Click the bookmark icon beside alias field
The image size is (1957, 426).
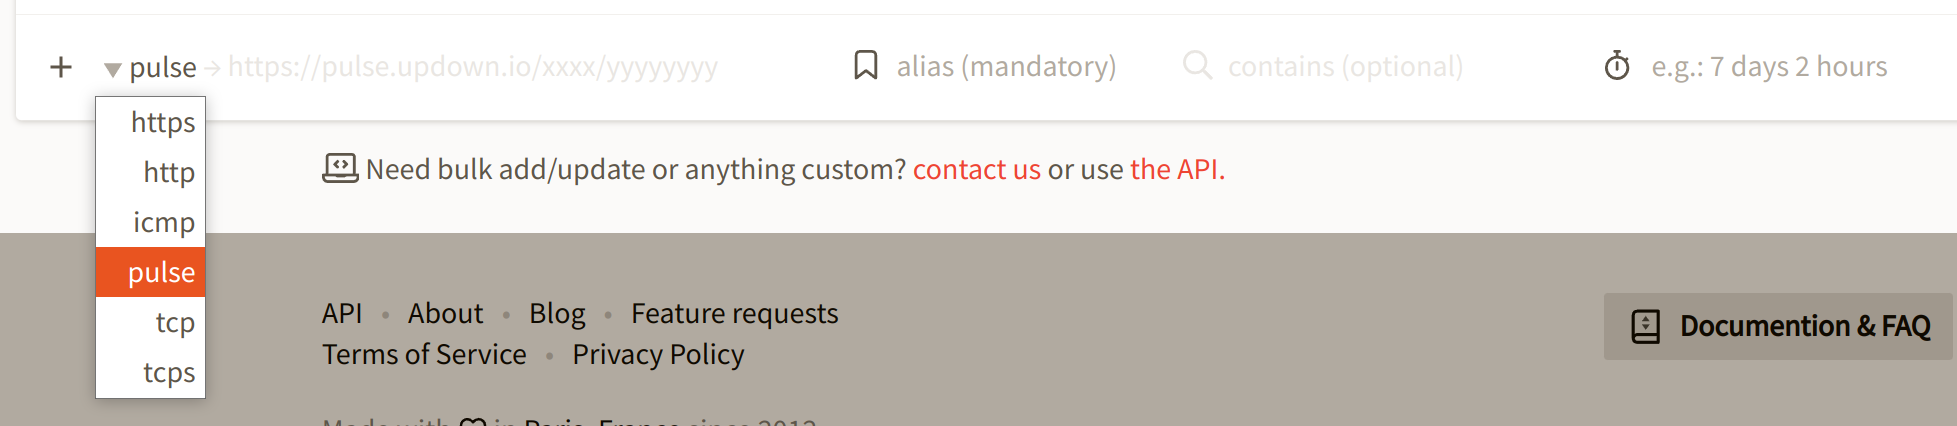tap(865, 66)
